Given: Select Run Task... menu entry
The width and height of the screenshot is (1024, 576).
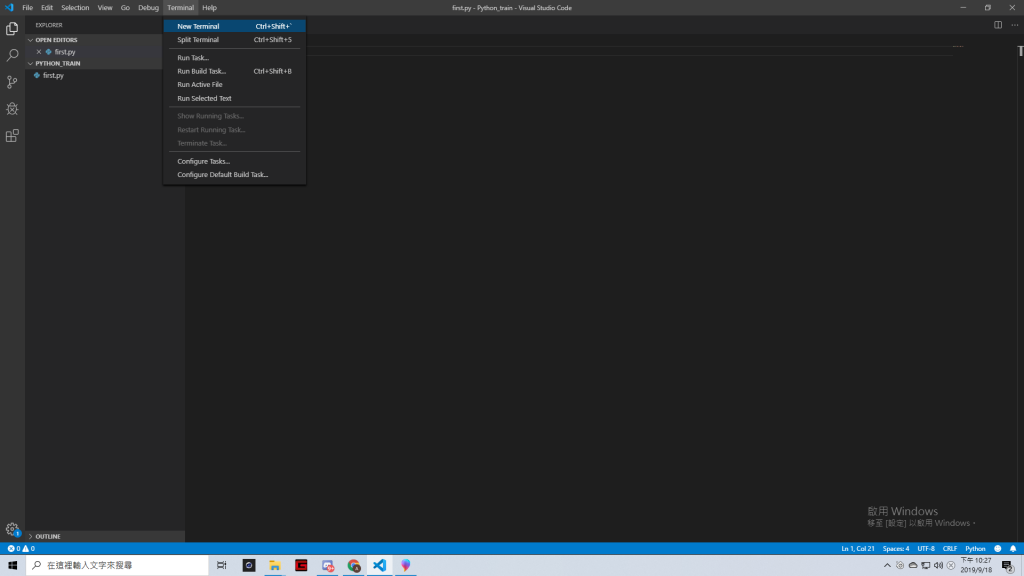Looking at the screenshot, I should (234, 57).
